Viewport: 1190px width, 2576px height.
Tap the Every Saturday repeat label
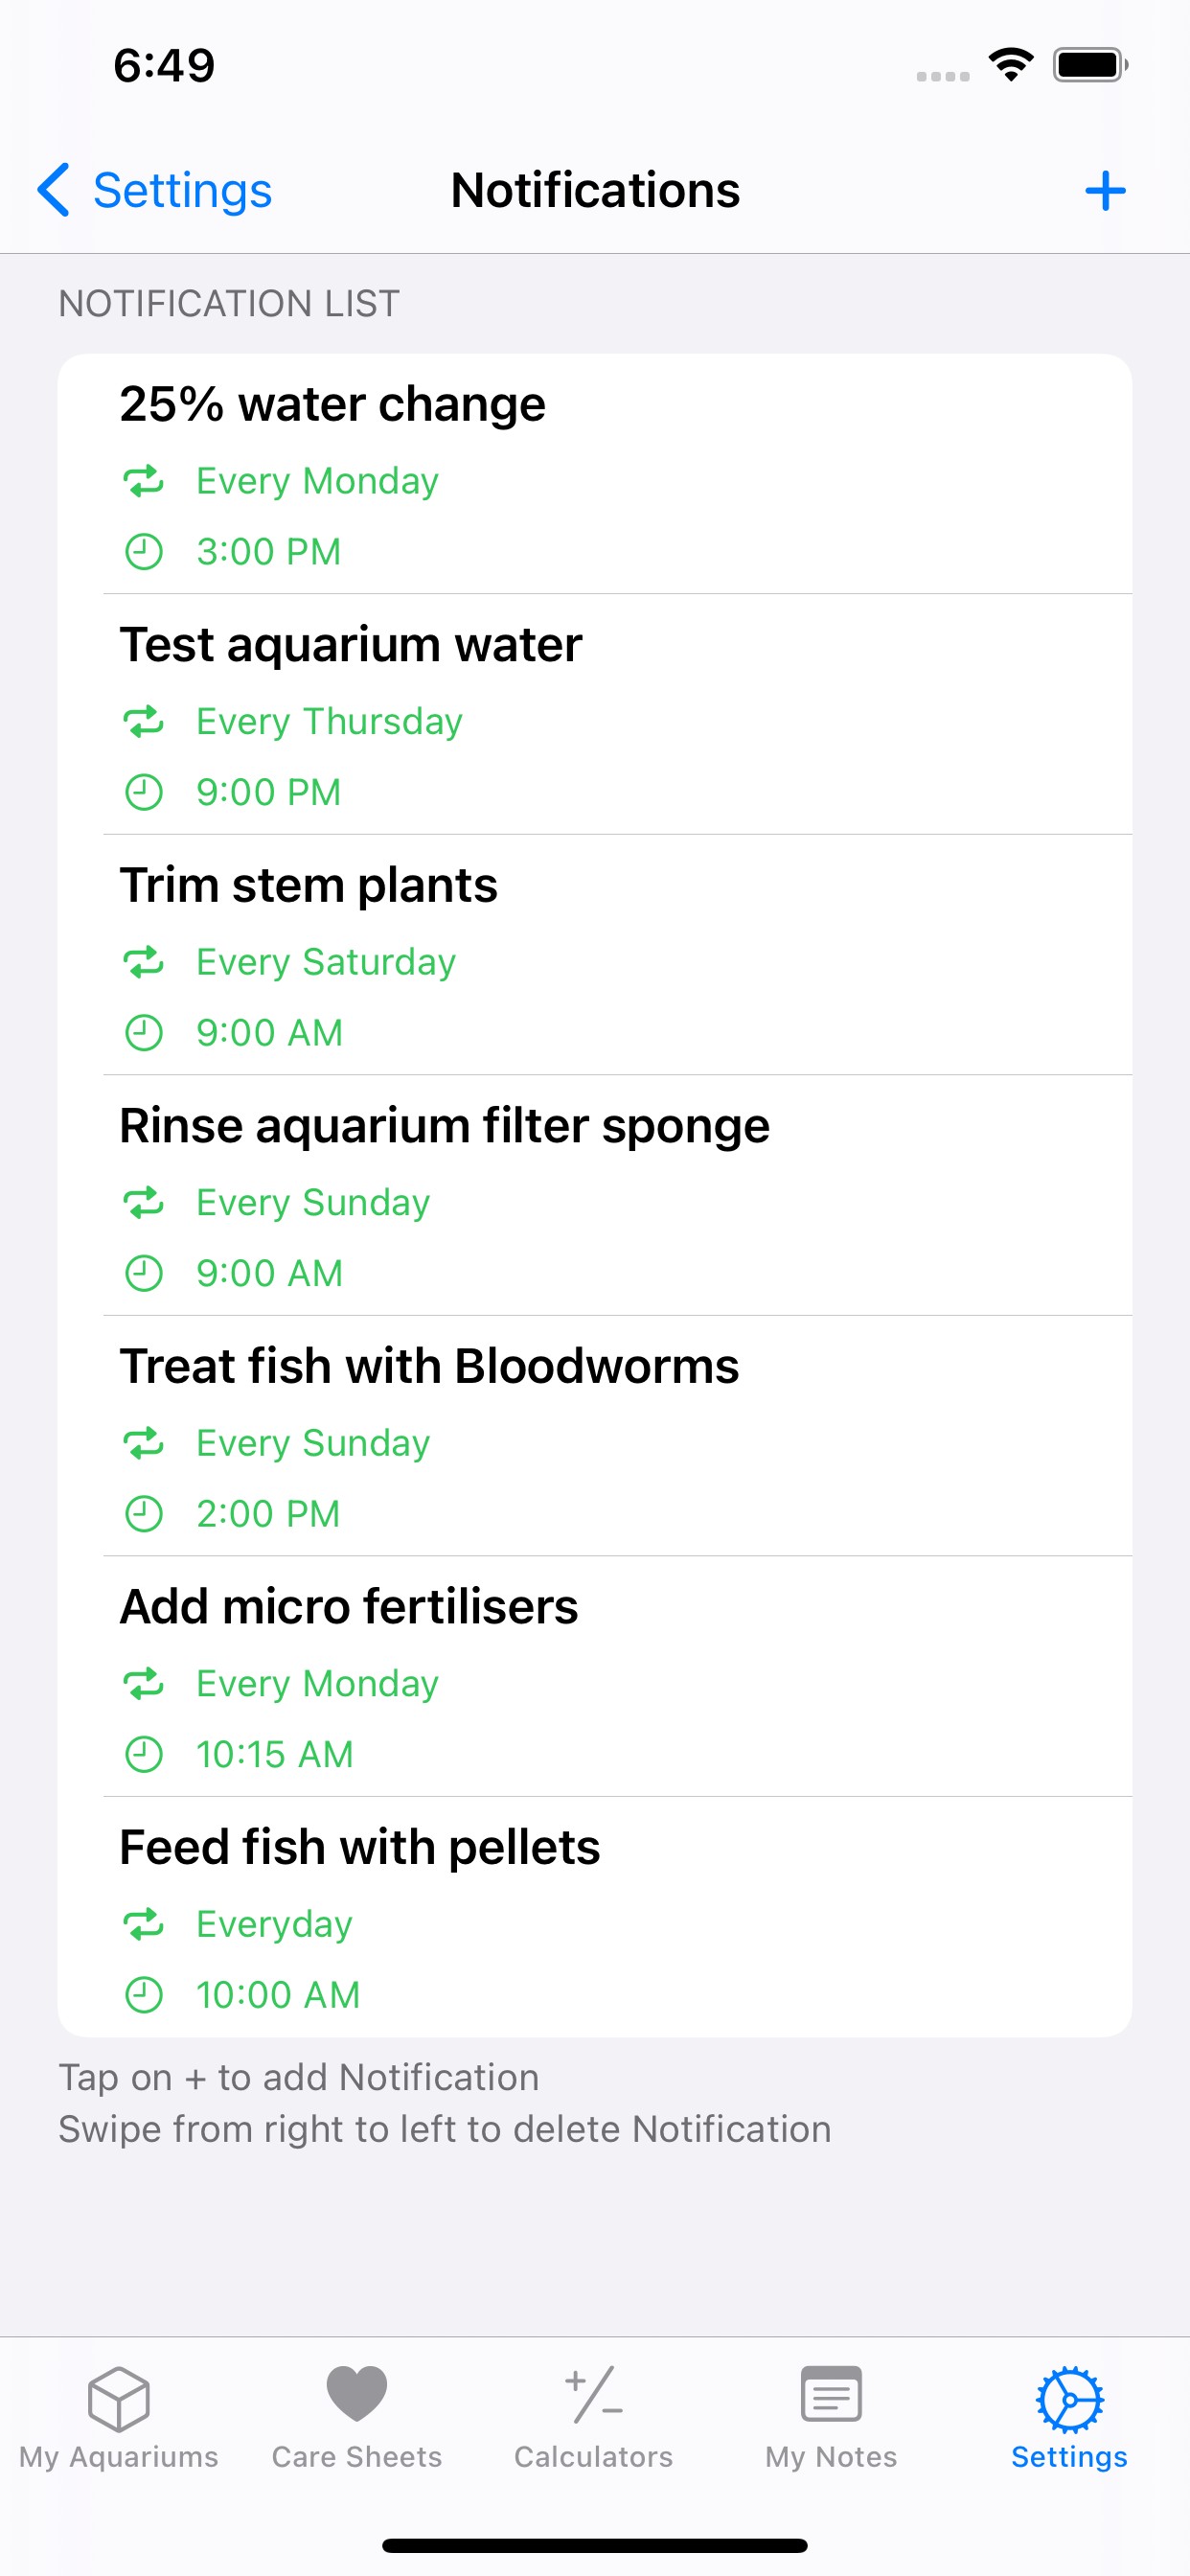tap(326, 962)
